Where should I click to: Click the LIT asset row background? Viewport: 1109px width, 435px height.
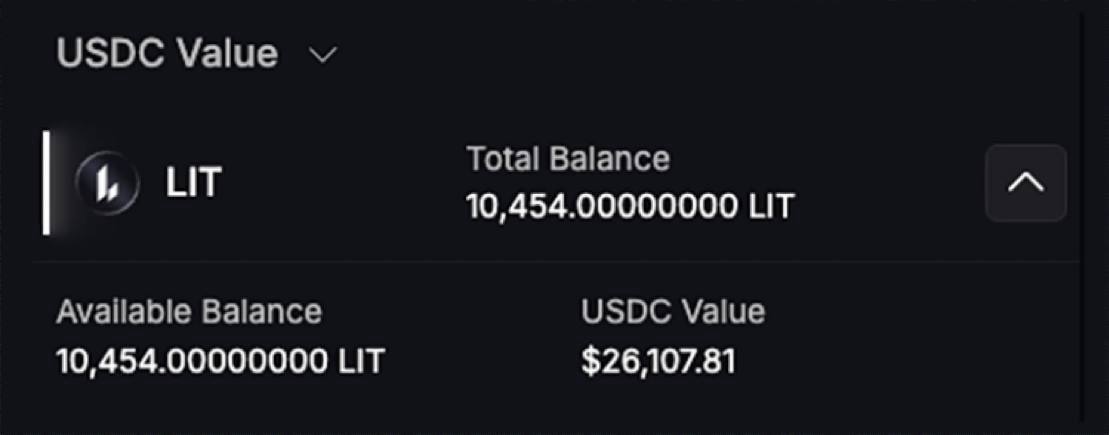coord(555,183)
